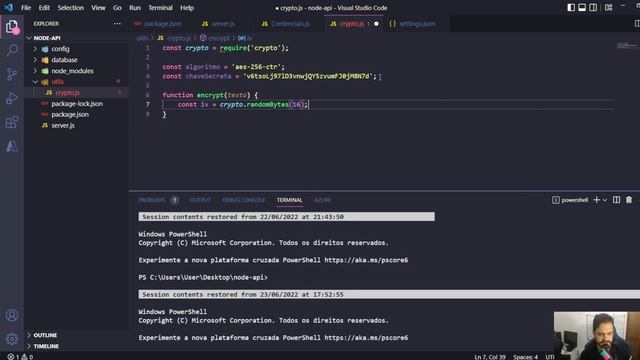Open the Extensions view
The width and height of the screenshot is (640, 360).
[12, 122]
